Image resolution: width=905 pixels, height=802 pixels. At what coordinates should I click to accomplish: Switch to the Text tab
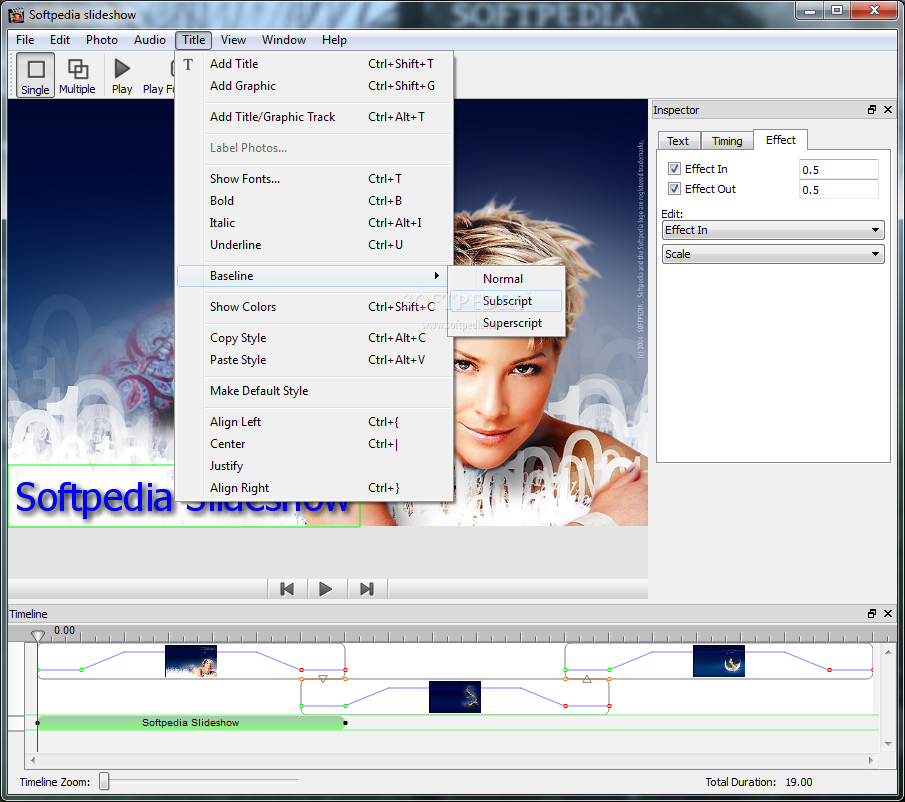pos(678,141)
